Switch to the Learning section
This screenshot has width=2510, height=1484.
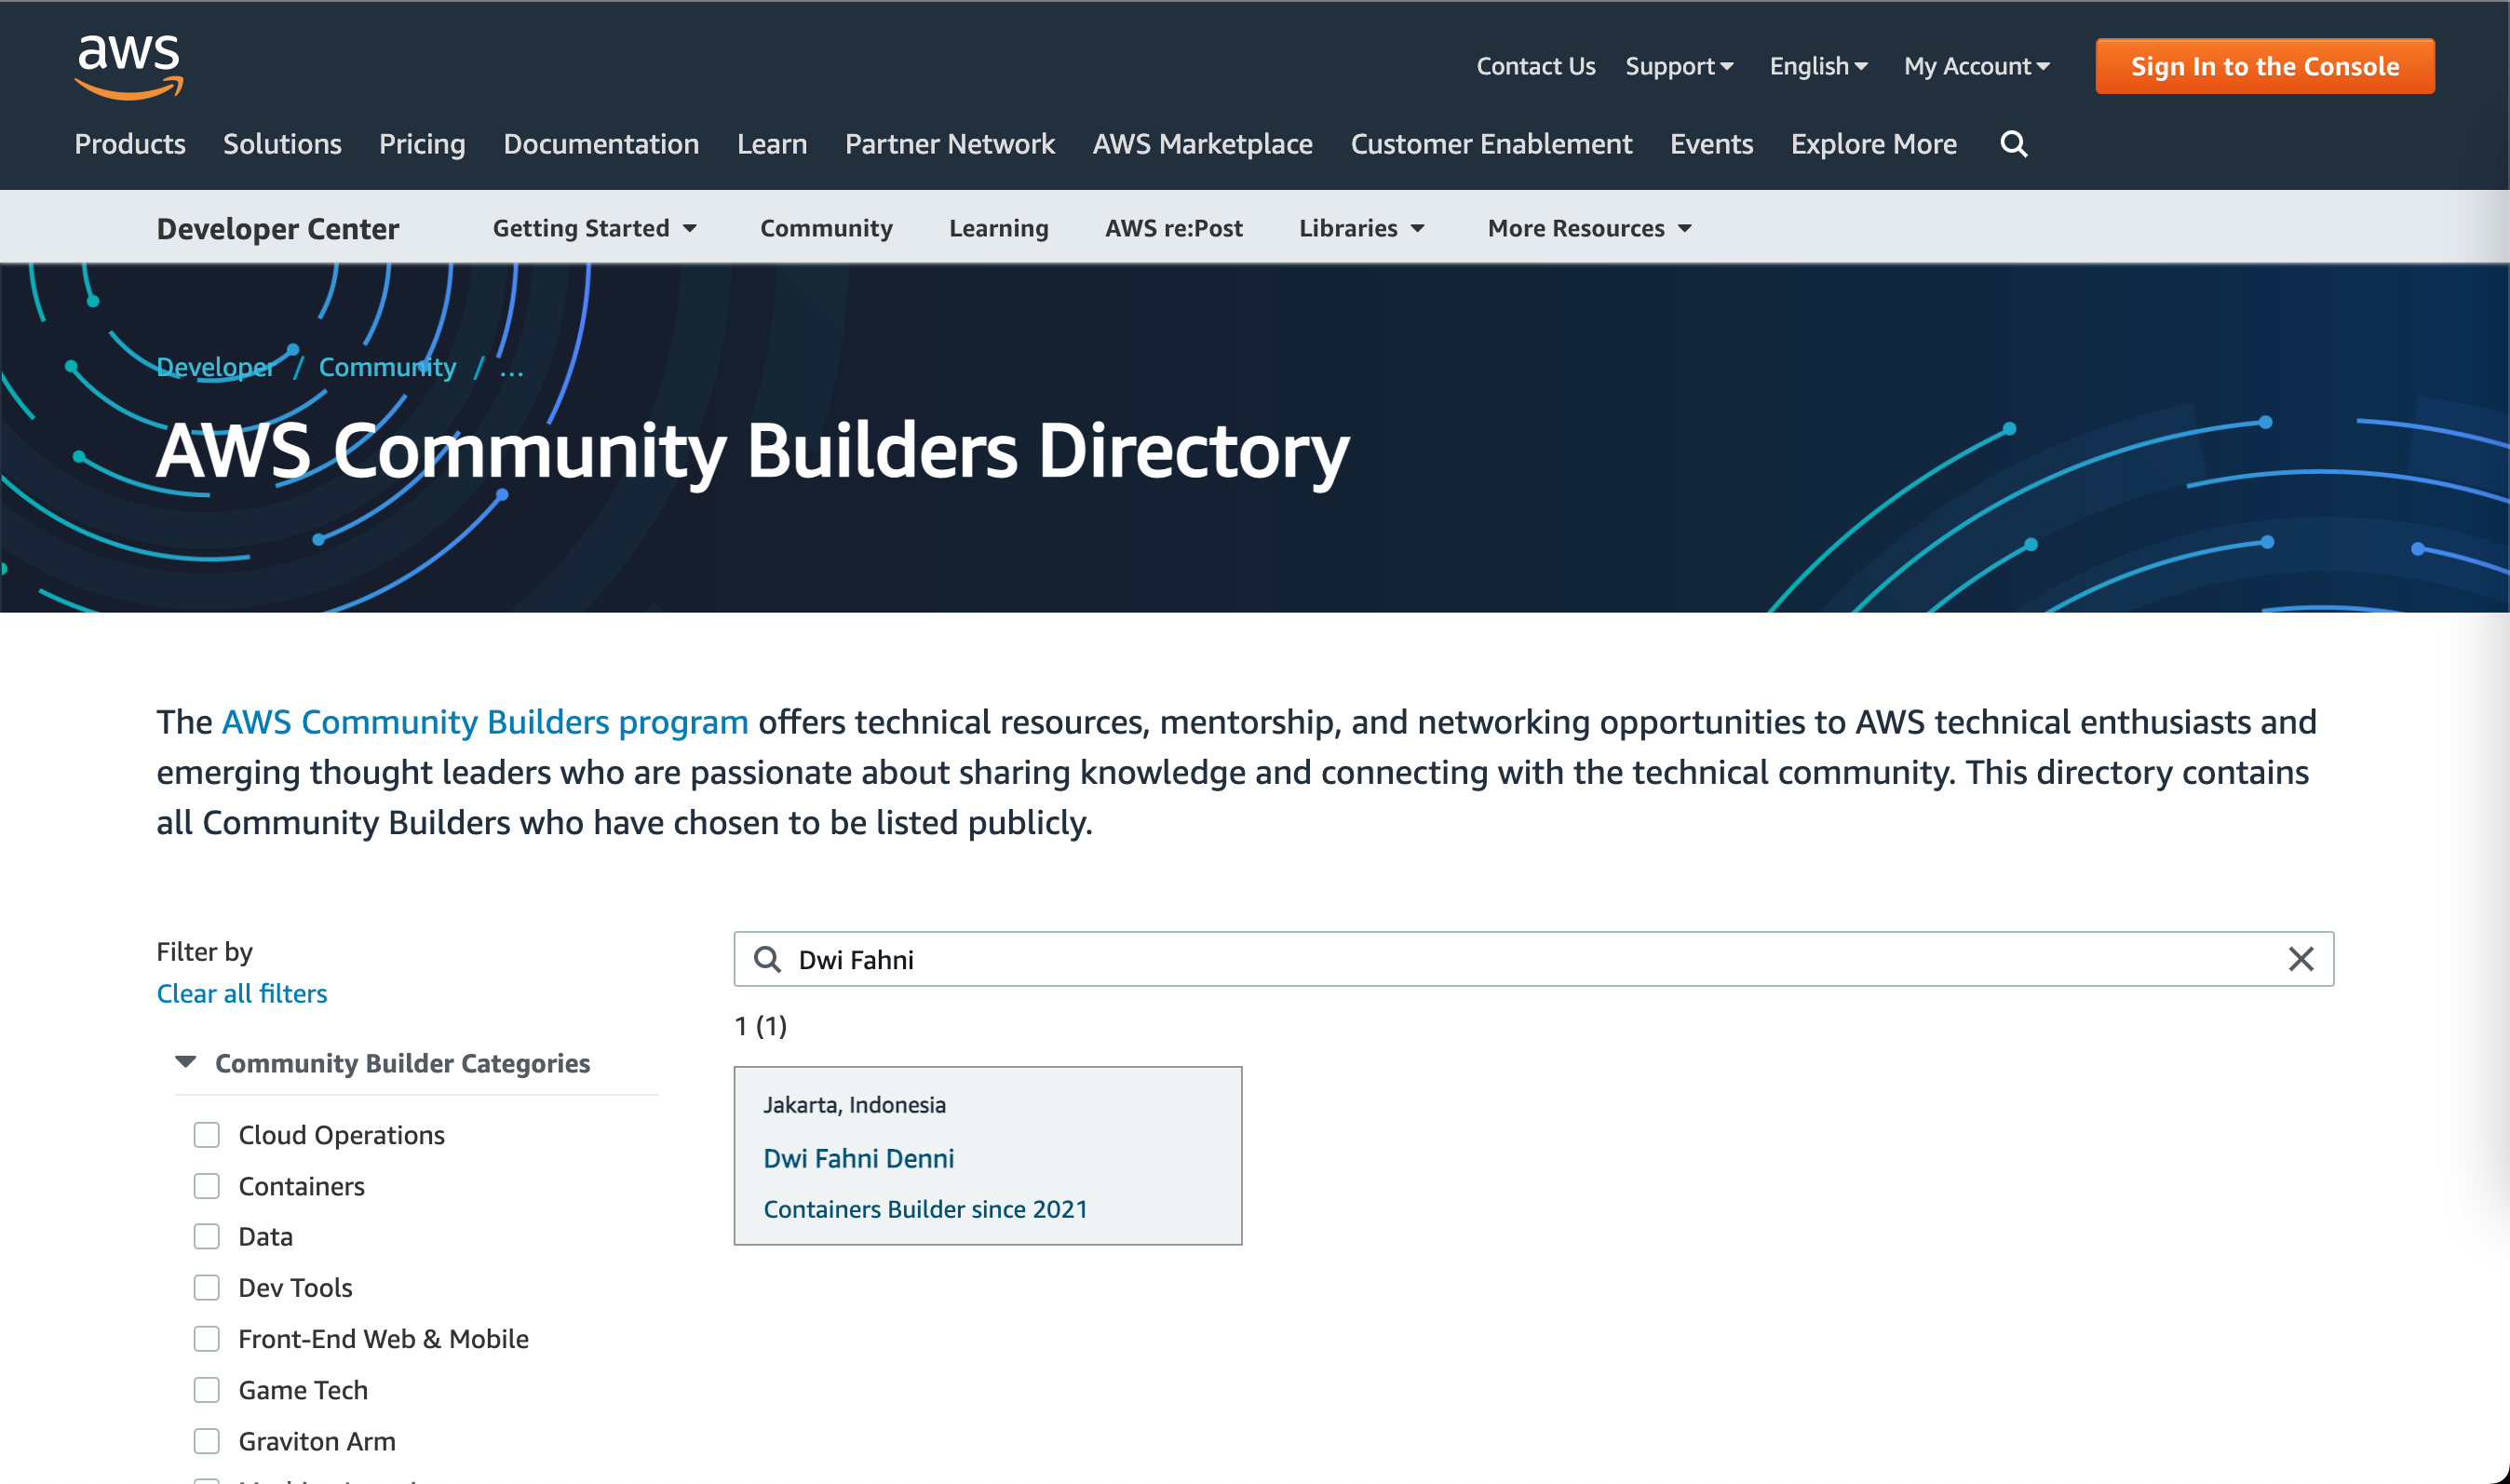[998, 228]
